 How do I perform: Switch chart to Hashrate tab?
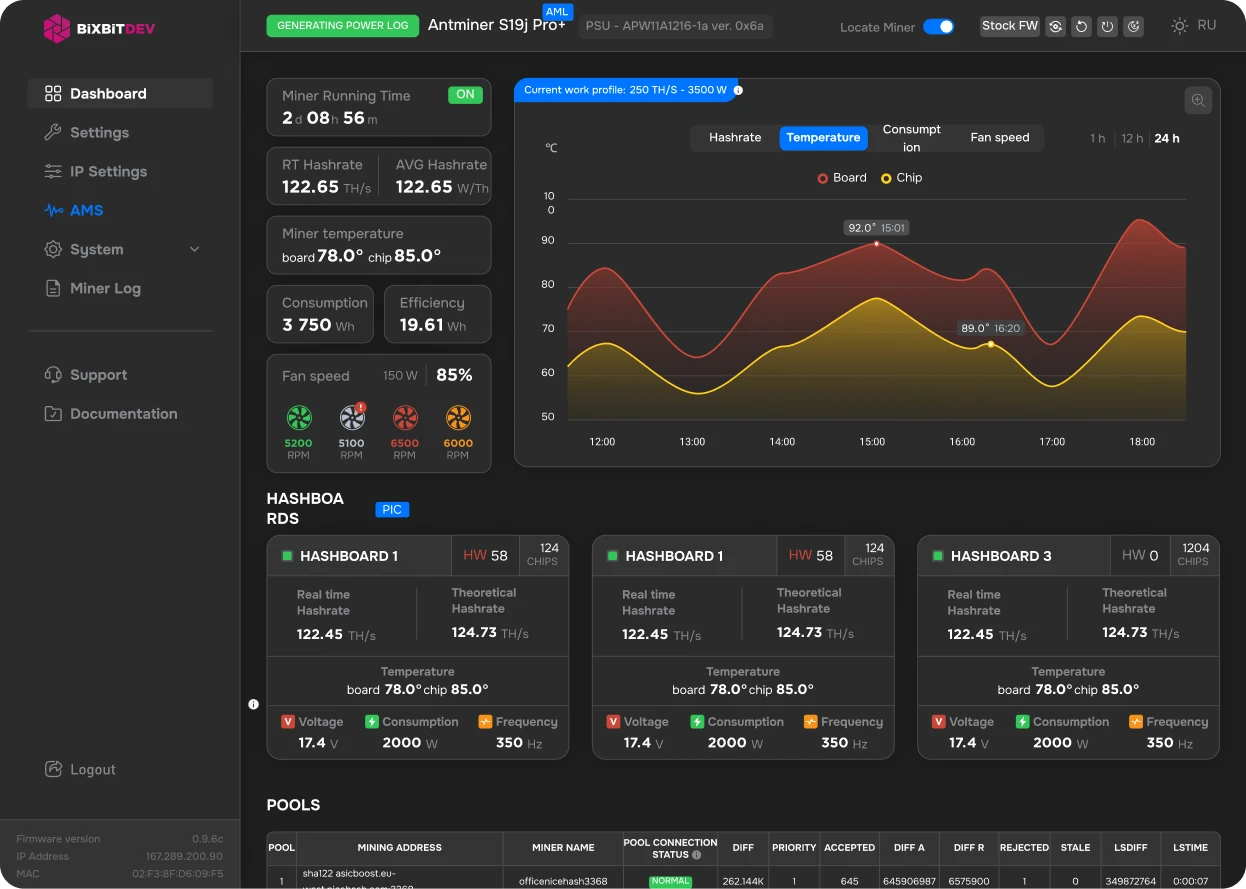click(x=735, y=138)
